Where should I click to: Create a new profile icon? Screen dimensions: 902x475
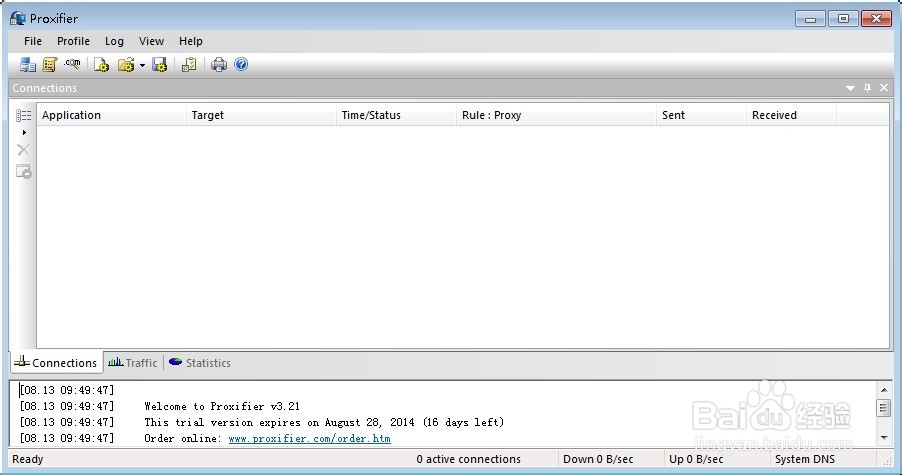pyautogui.click(x=102, y=64)
